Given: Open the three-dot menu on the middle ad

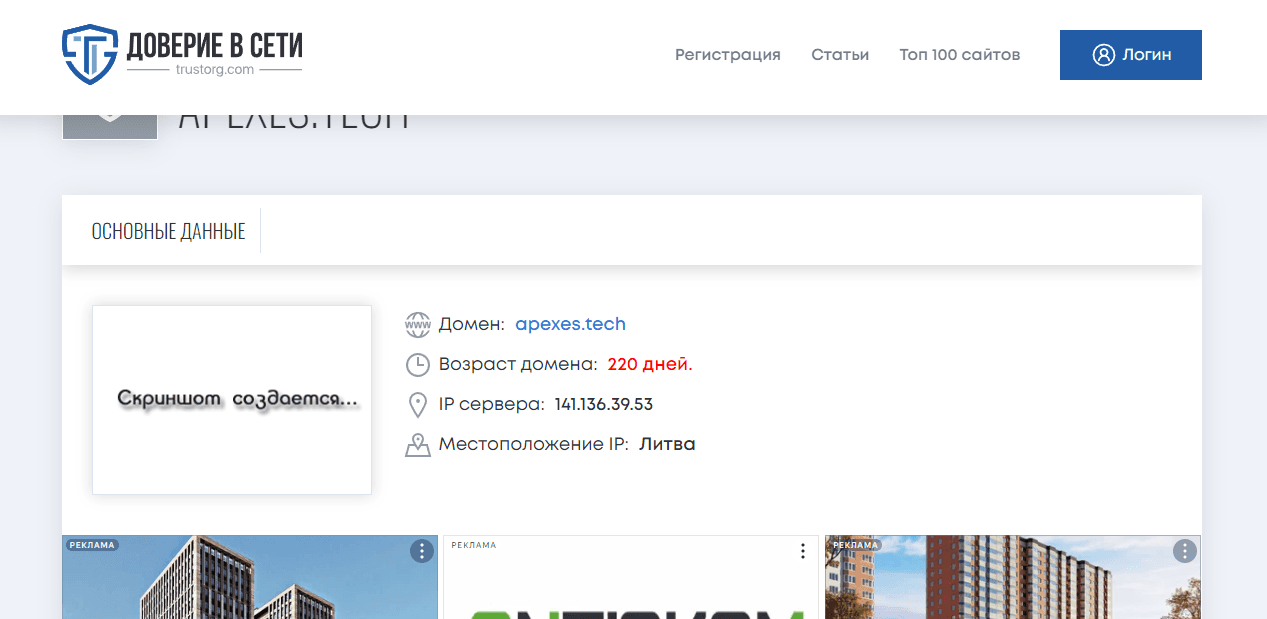Looking at the screenshot, I should point(802,550).
